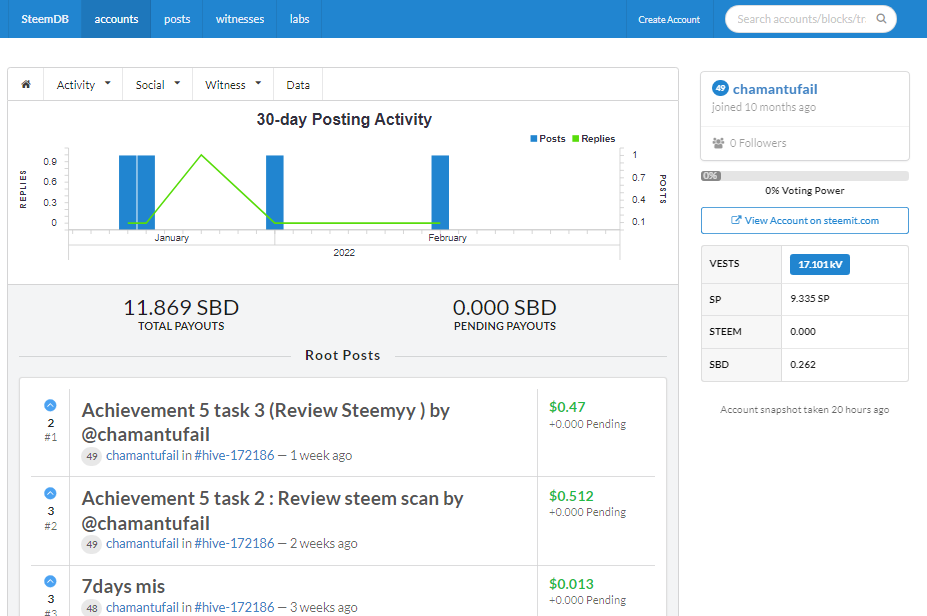Open the 7days mis post

[123, 586]
